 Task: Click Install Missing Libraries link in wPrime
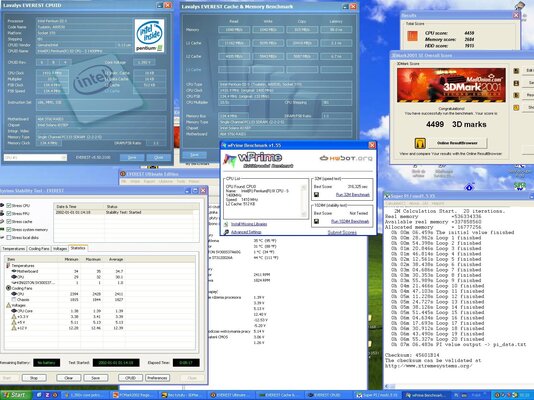(249, 224)
